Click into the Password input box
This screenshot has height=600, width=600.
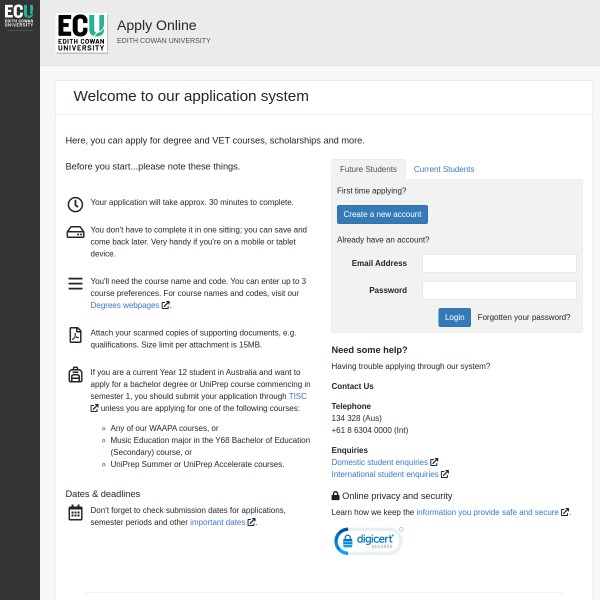point(499,290)
